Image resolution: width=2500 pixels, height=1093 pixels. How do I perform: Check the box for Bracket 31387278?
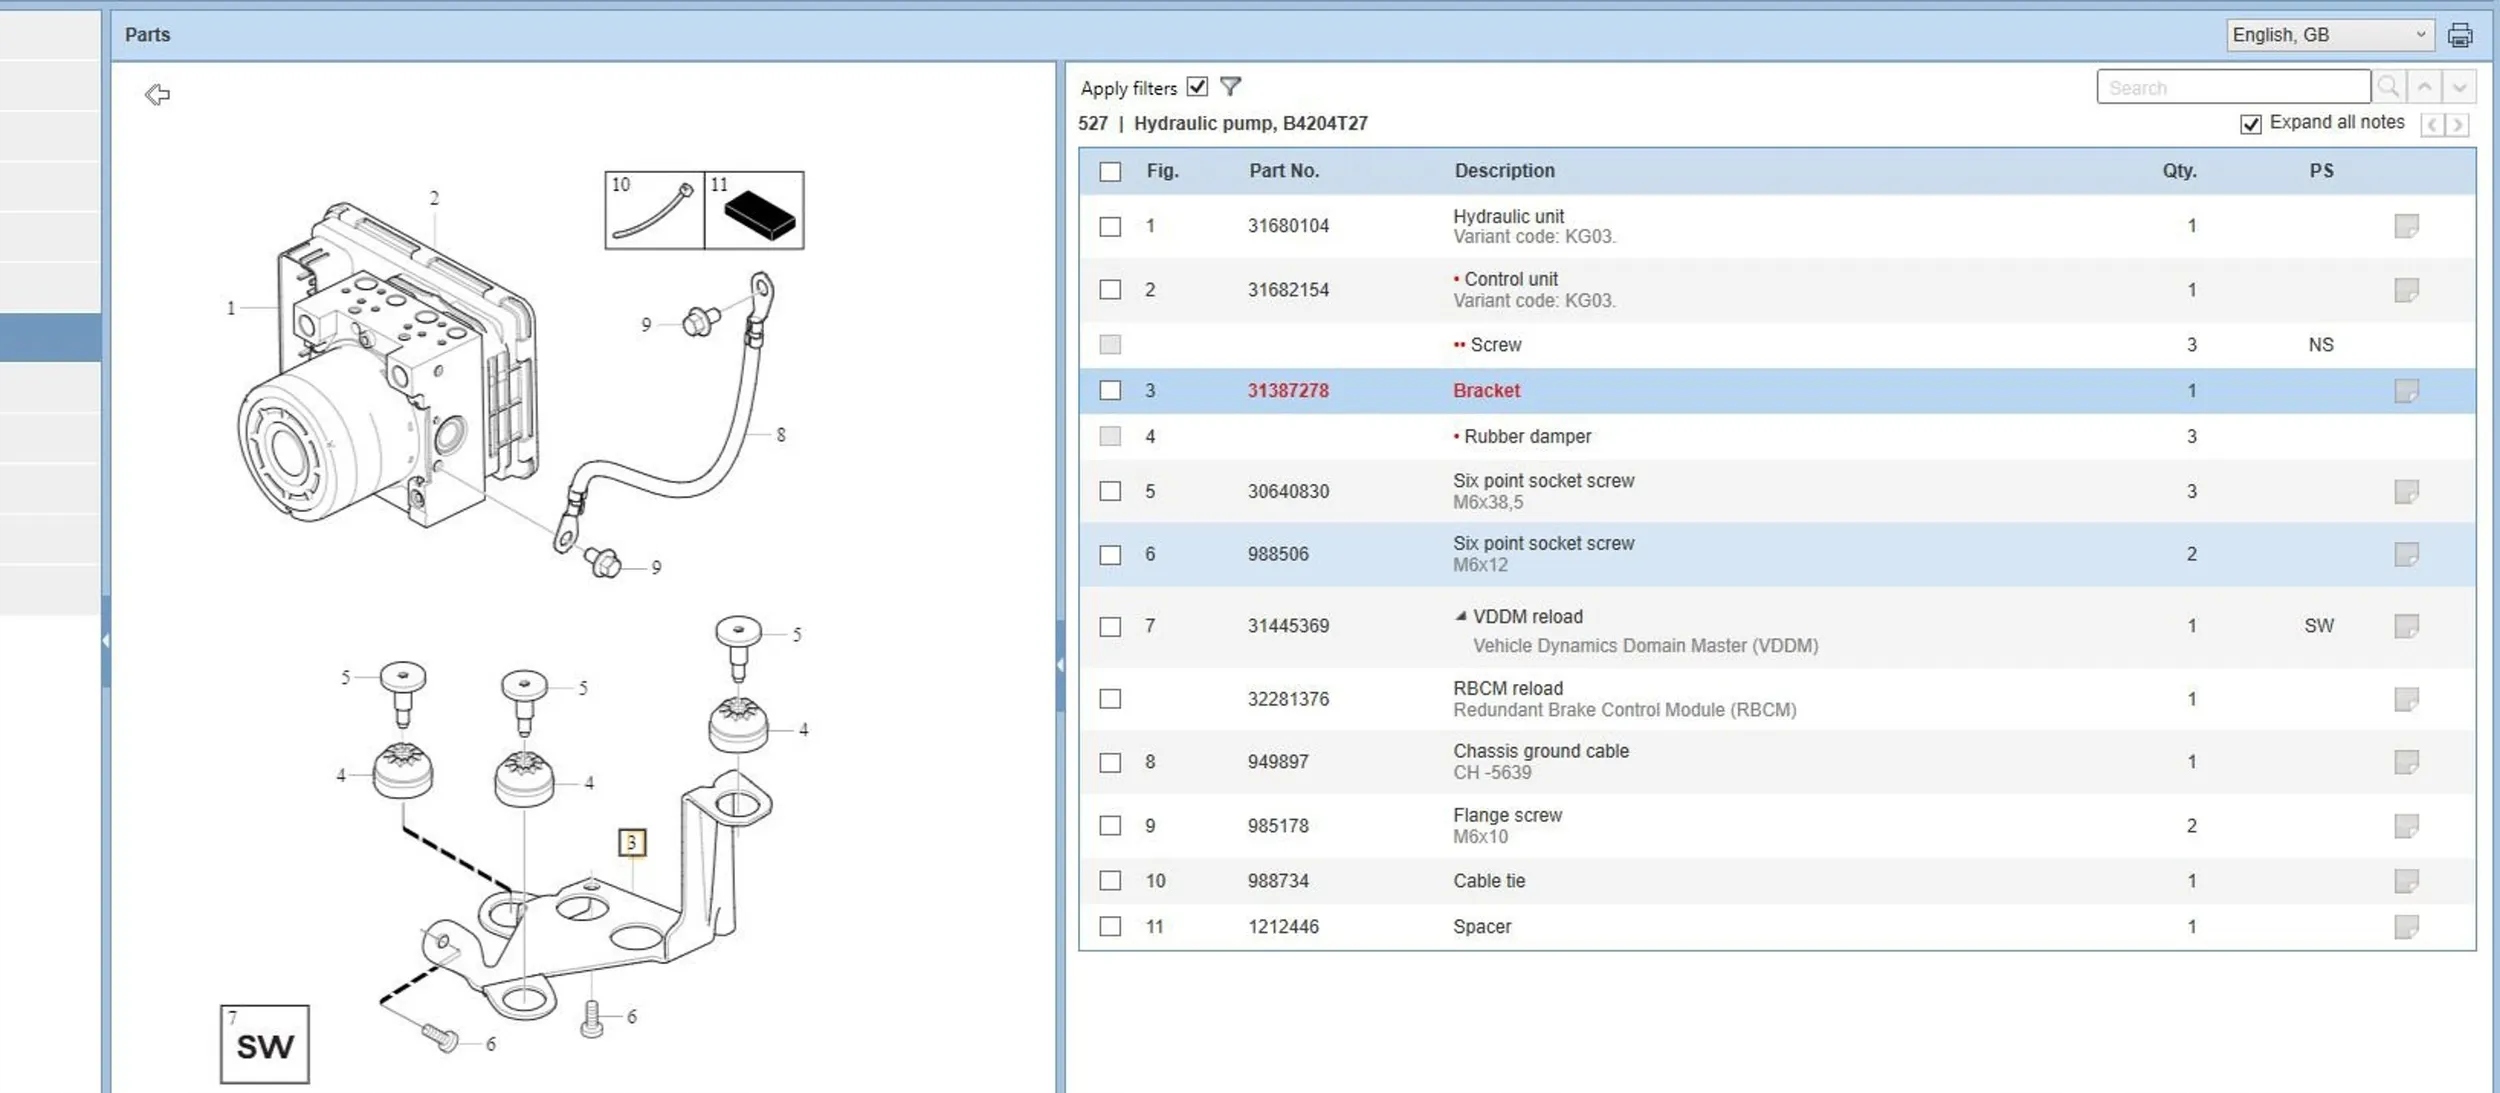tap(1110, 390)
